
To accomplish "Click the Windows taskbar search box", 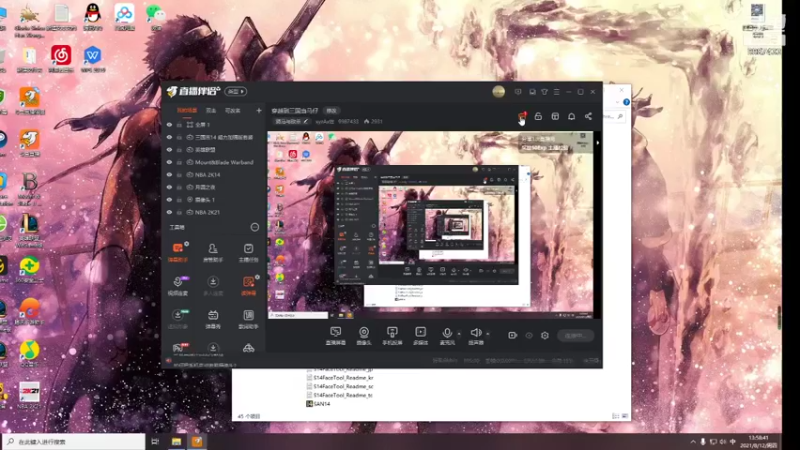I will pyautogui.click(x=74, y=442).
